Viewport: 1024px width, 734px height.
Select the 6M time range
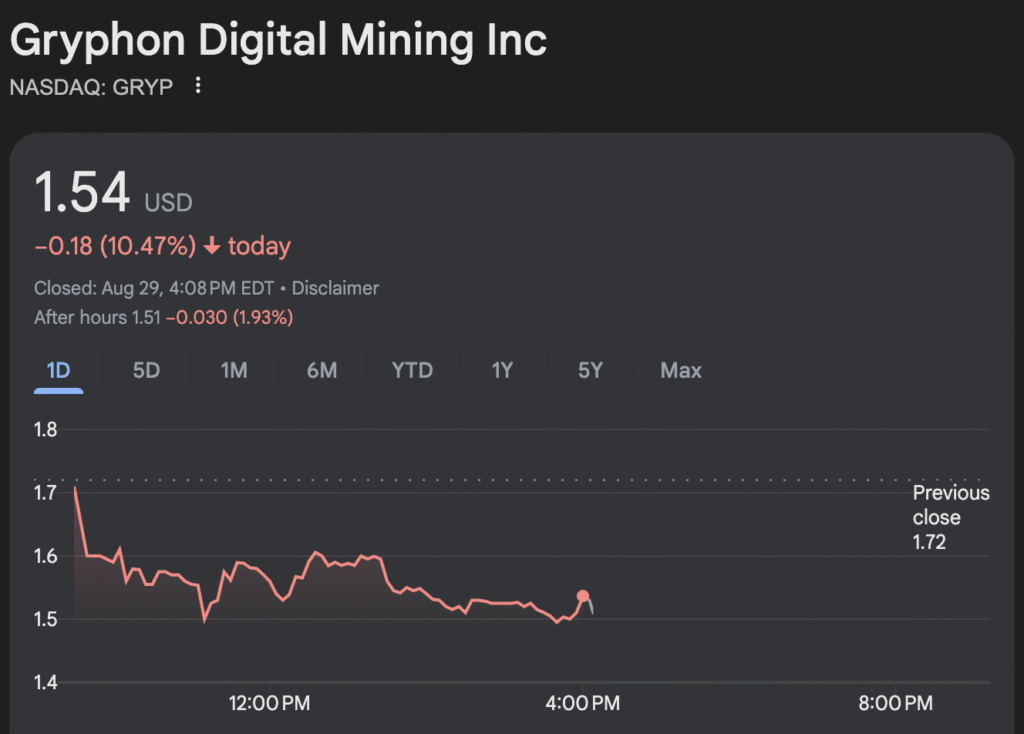pyautogui.click(x=321, y=370)
